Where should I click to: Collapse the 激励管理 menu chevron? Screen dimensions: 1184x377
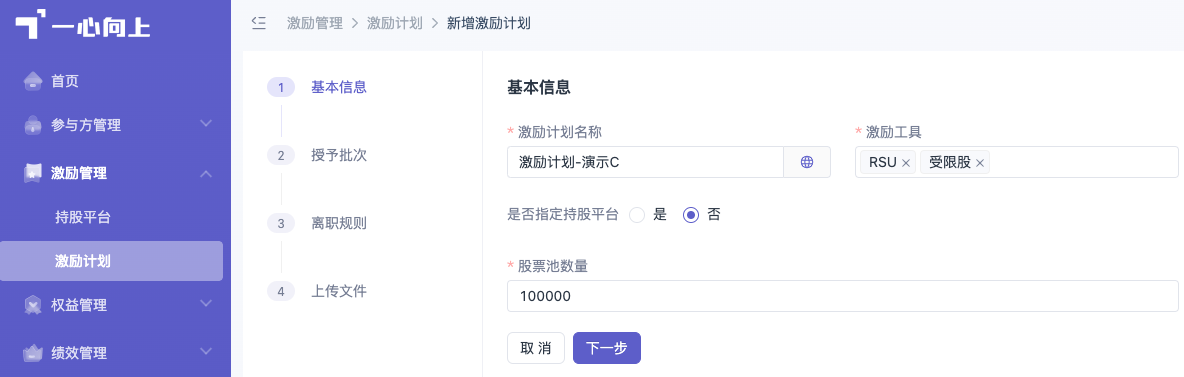207,173
